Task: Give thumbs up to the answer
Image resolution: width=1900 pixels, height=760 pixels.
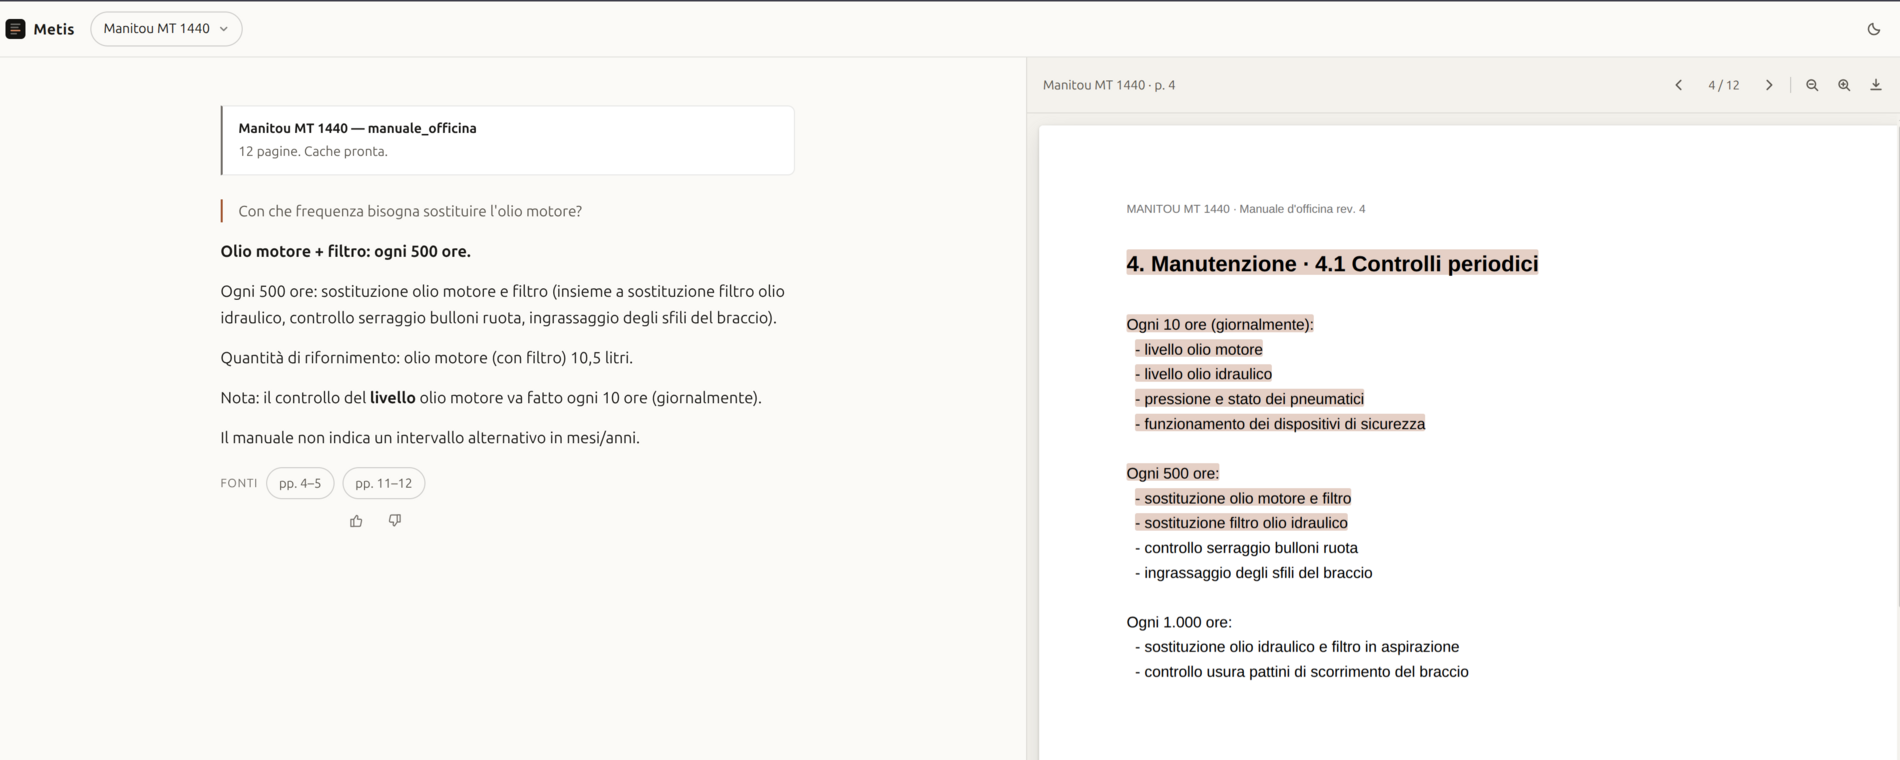Action: pyautogui.click(x=356, y=521)
